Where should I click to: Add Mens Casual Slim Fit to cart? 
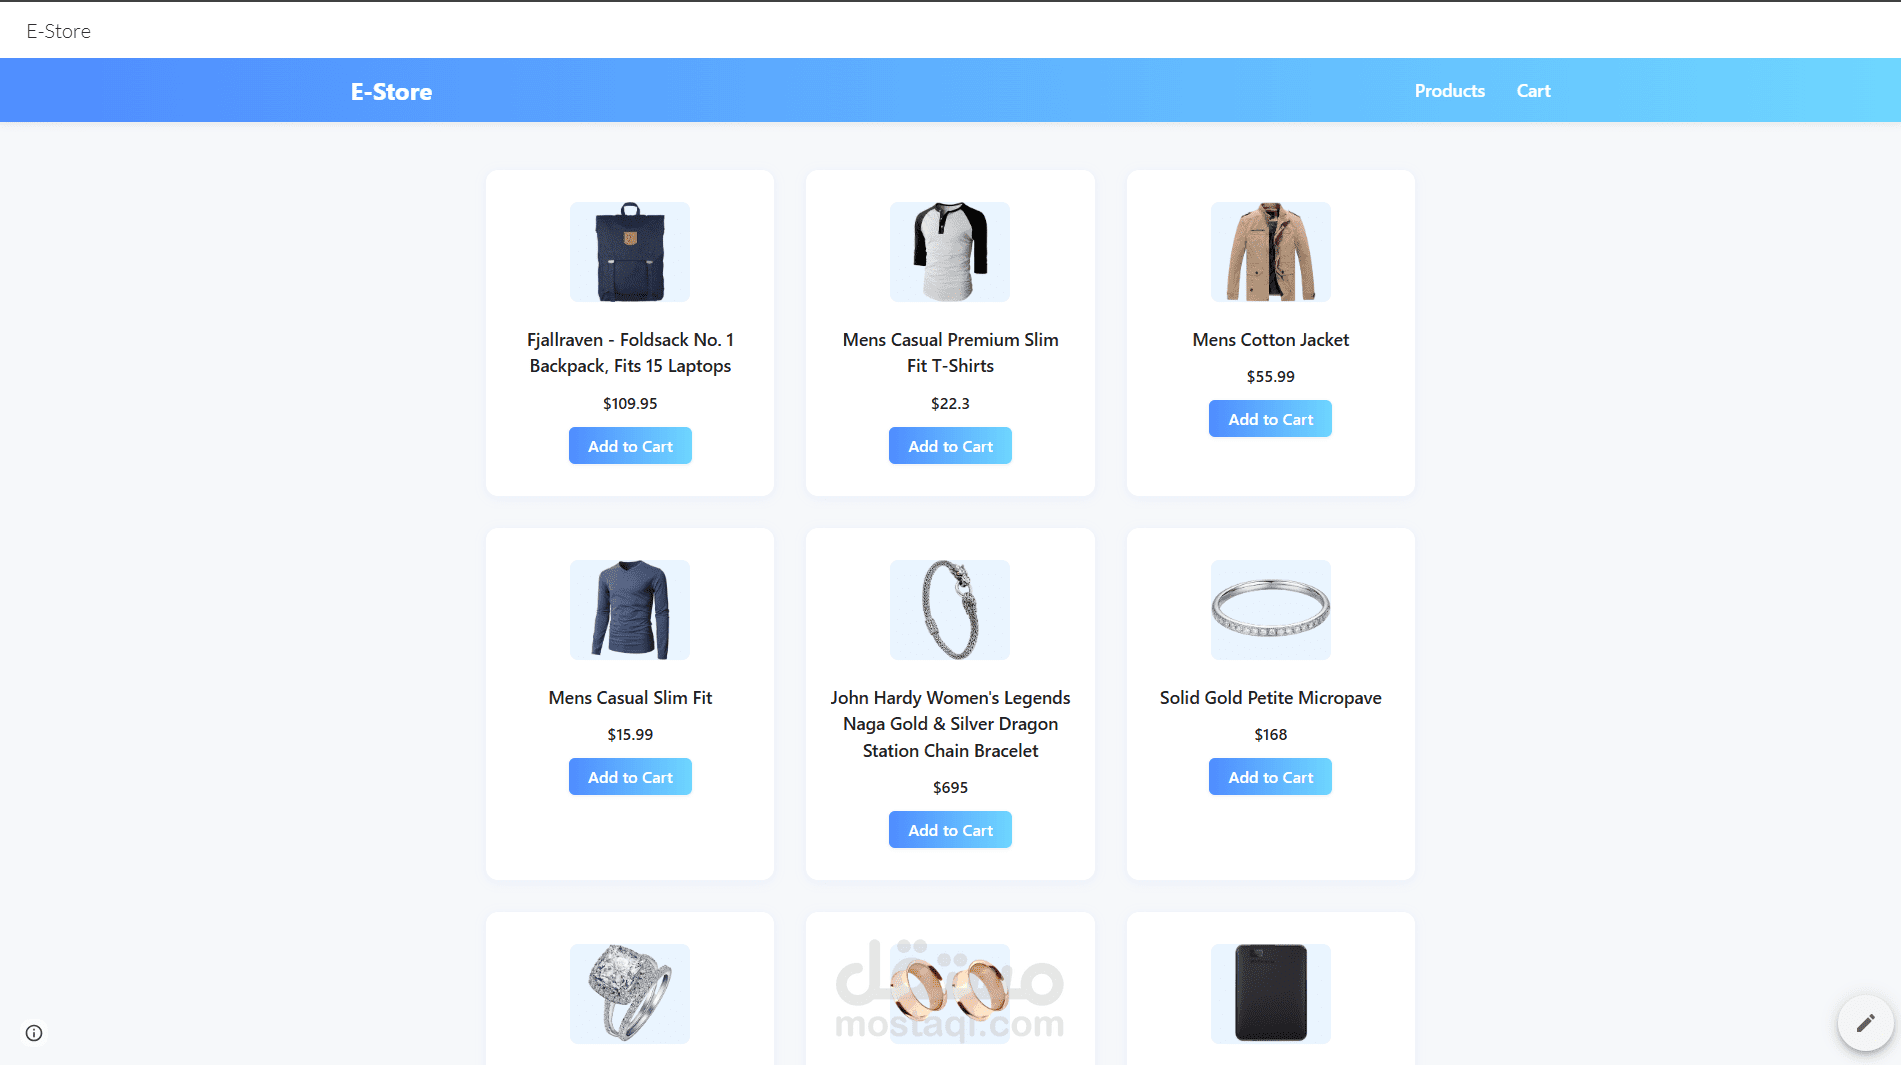coord(630,777)
